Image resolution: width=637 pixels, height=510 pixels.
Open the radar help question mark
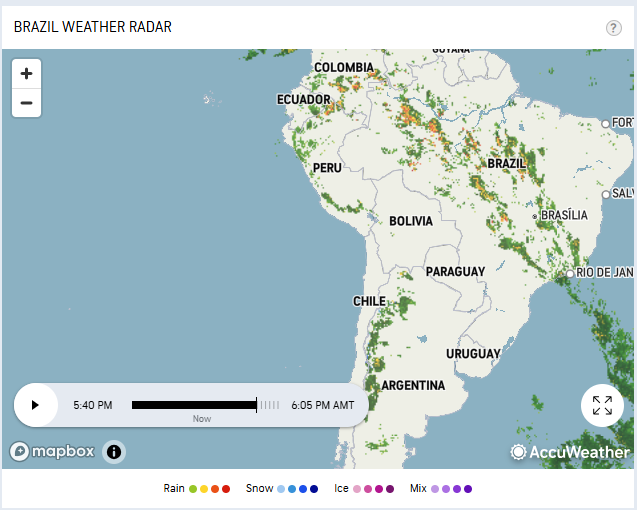(x=613, y=28)
